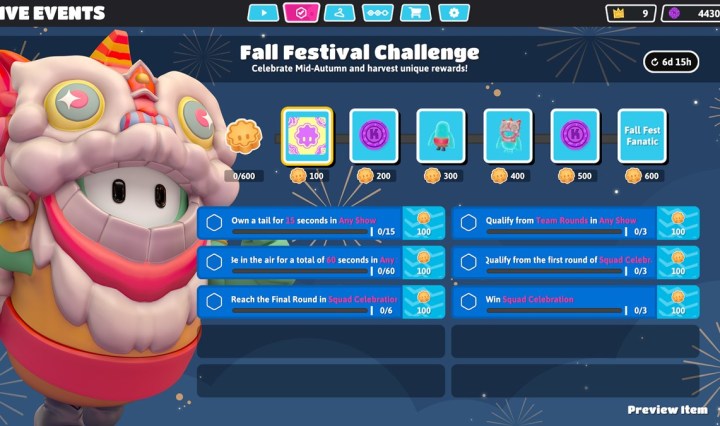The width and height of the screenshot is (720, 426).
Task: Open the settings gear icon
Action: coord(454,13)
